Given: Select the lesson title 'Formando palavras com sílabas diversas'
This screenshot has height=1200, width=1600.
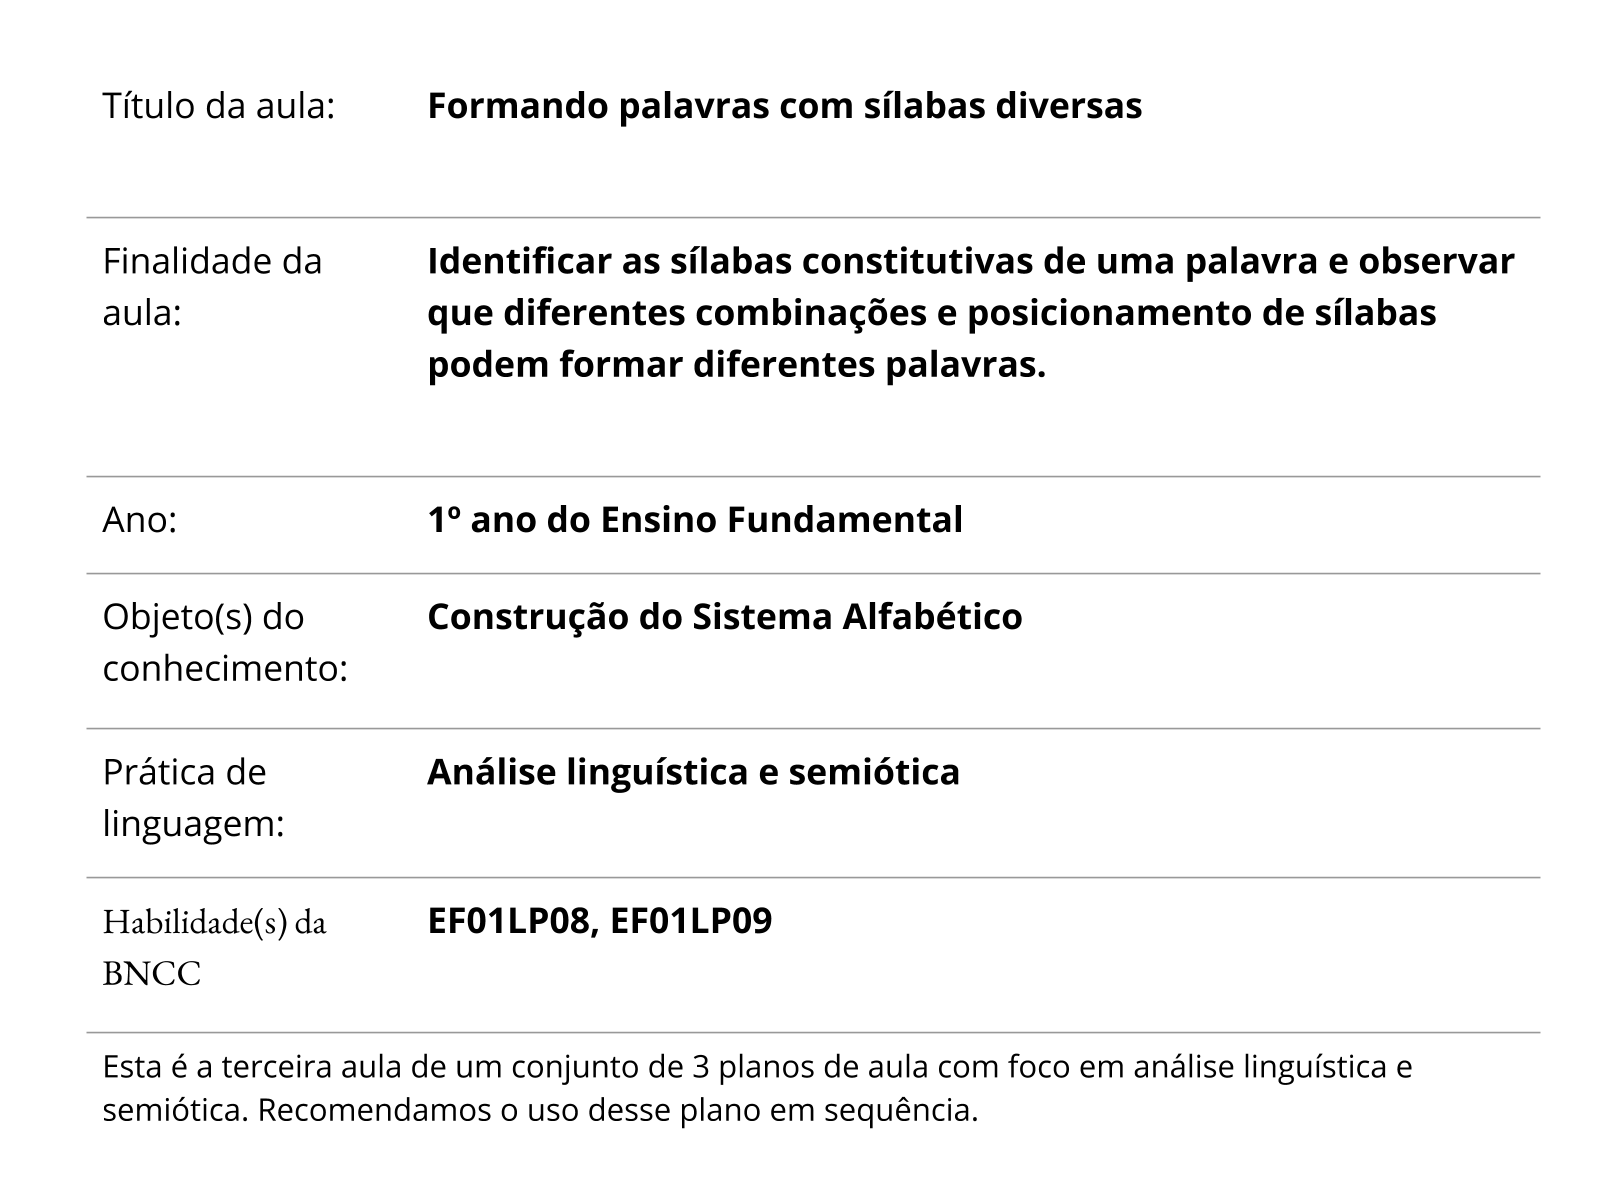Looking at the screenshot, I should pyautogui.click(x=785, y=105).
